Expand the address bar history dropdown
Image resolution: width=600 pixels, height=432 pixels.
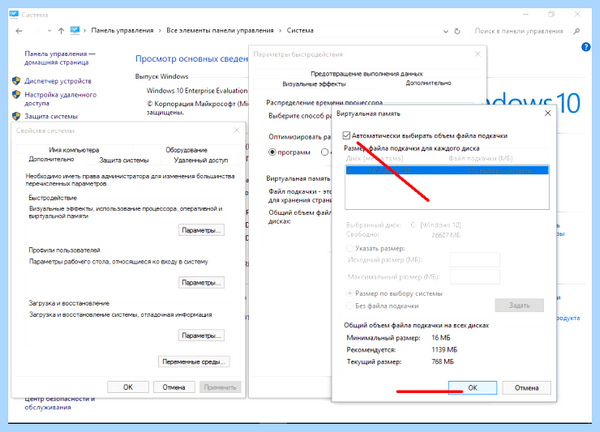[445, 31]
